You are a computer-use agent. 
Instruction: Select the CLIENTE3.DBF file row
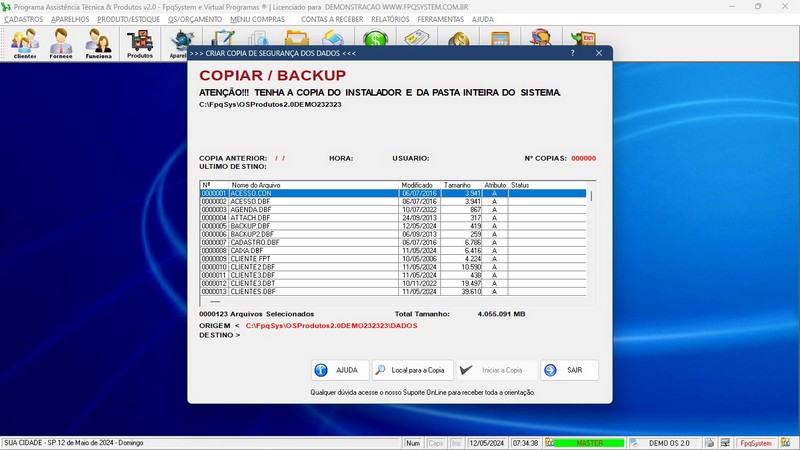pos(393,275)
